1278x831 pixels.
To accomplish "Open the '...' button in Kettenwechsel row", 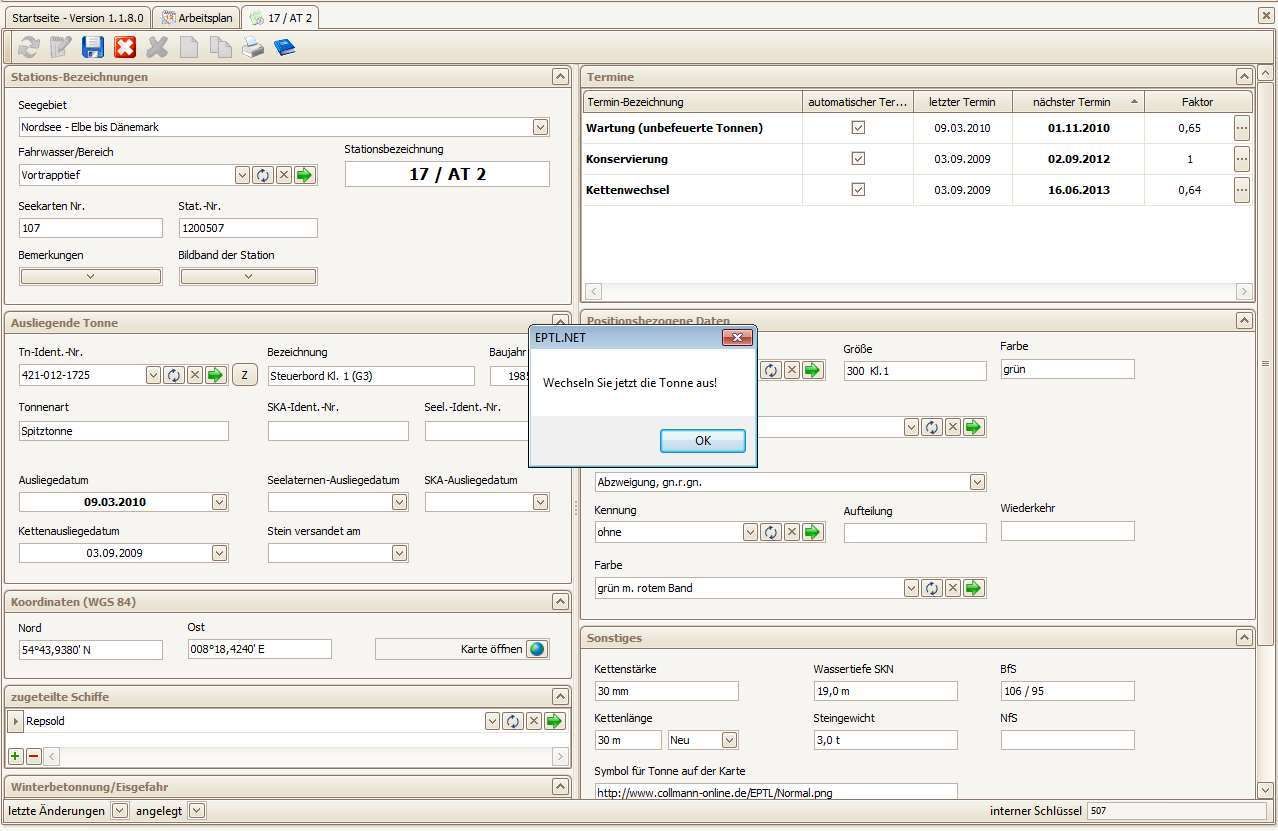I will (x=1241, y=190).
